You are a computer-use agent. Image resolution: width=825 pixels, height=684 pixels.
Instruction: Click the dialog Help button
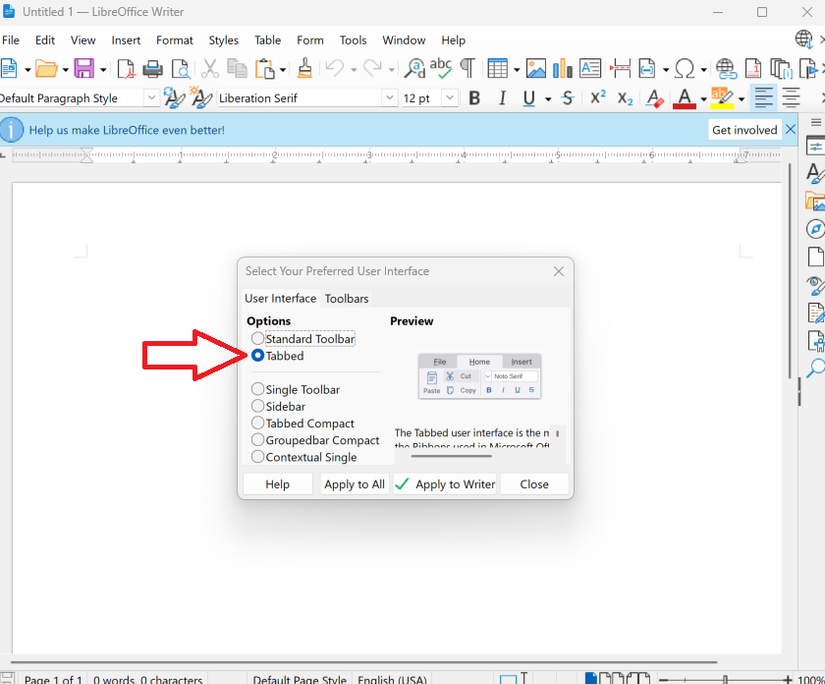click(277, 484)
